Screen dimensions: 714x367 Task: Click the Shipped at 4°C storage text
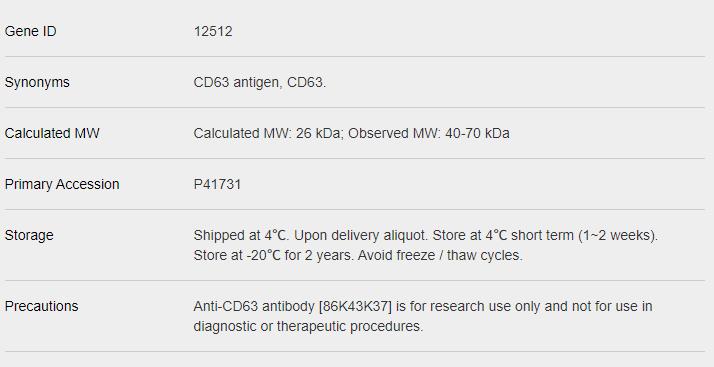tap(240, 235)
